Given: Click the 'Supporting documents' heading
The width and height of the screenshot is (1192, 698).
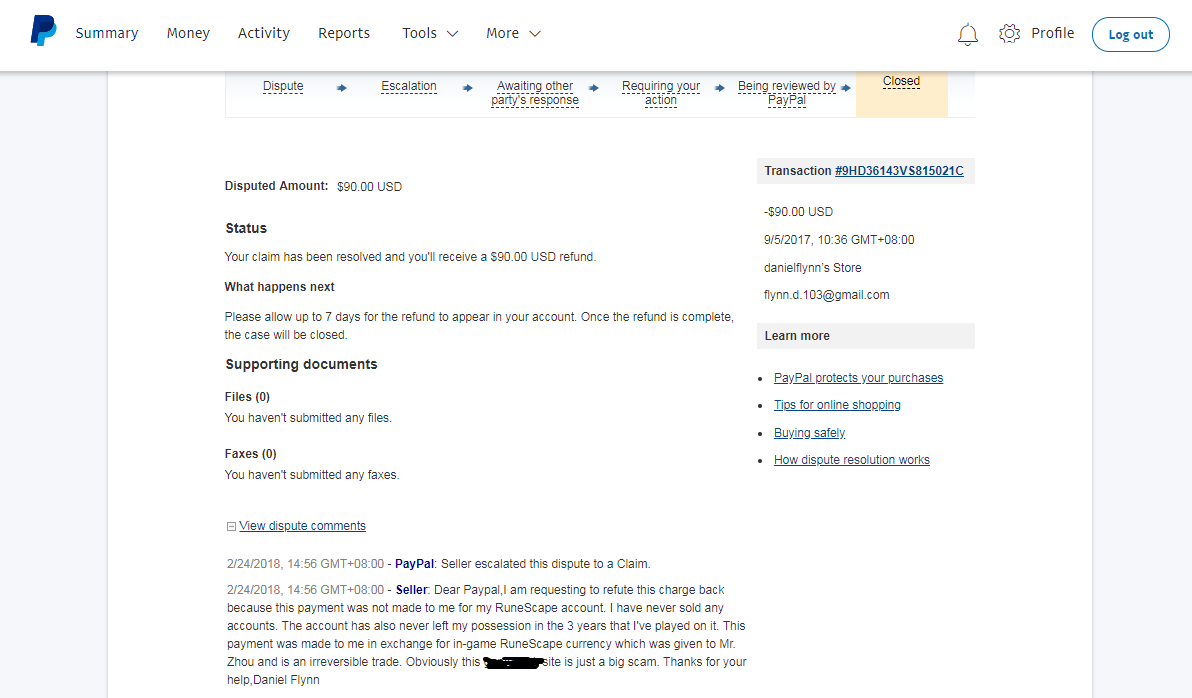Looking at the screenshot, I should 301,364.
